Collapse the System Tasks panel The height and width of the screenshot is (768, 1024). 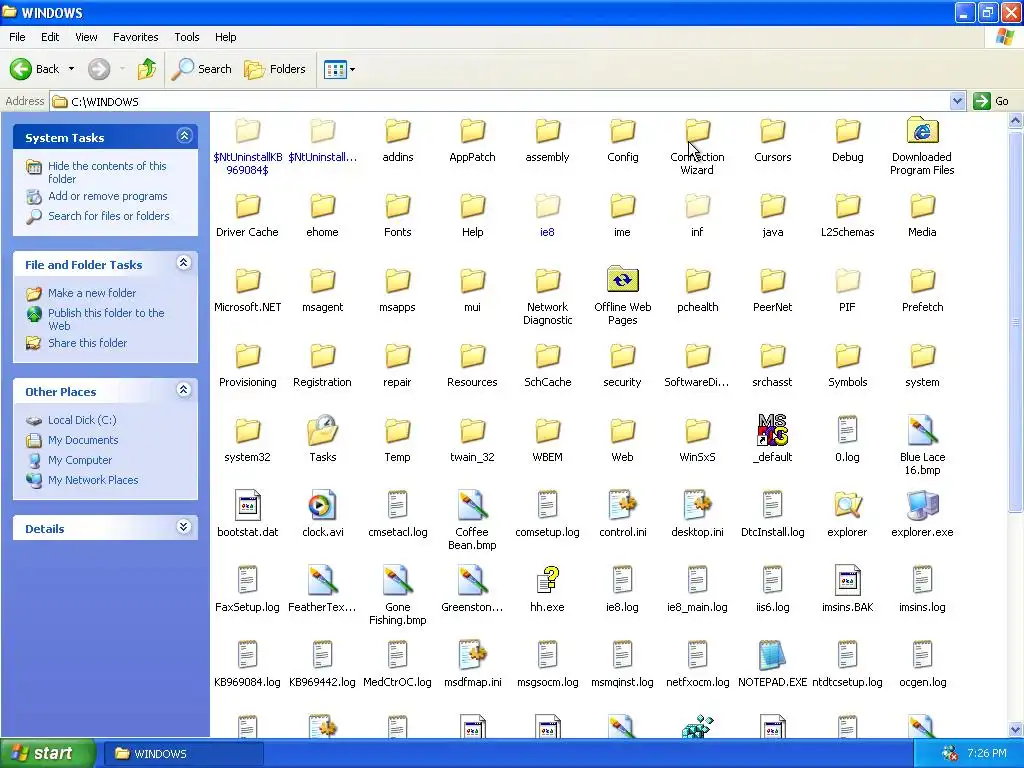click(x=184, y=136)
